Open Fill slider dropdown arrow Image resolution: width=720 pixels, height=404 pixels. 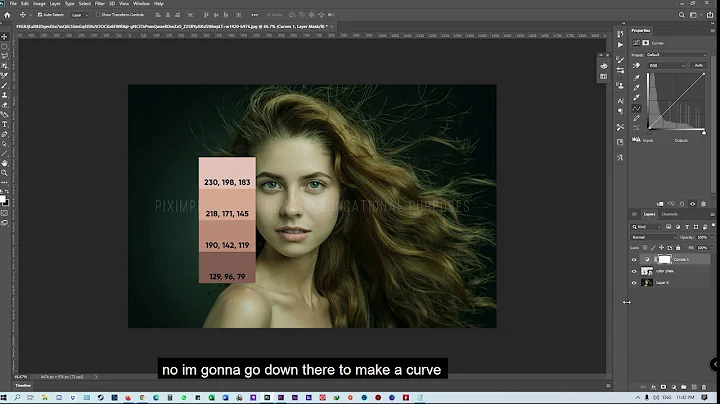712,248
